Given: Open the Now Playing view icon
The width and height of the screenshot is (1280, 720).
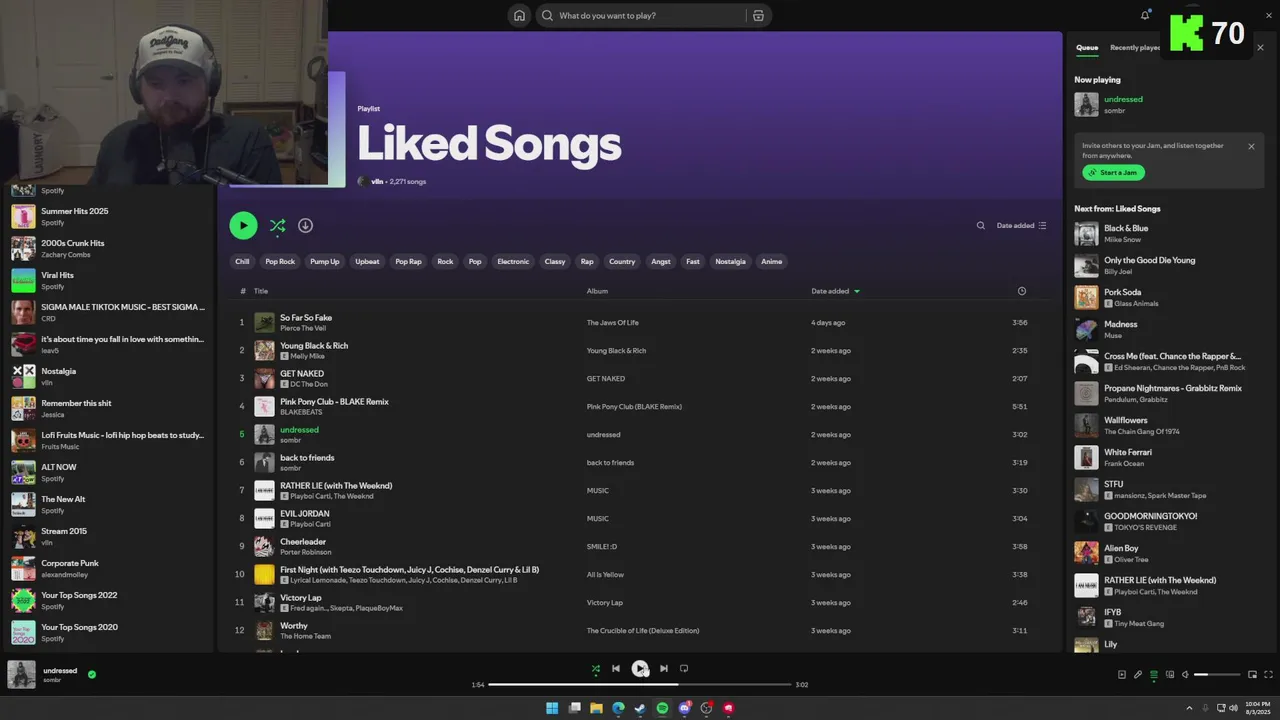Looking at the screenshot, I should 1122,675.
